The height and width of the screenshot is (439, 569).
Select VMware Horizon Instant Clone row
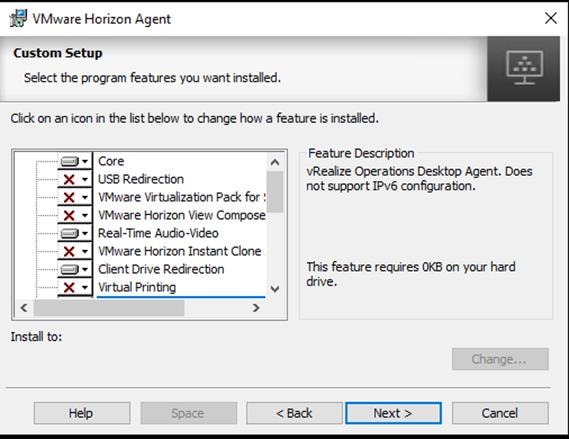(180, 251)
